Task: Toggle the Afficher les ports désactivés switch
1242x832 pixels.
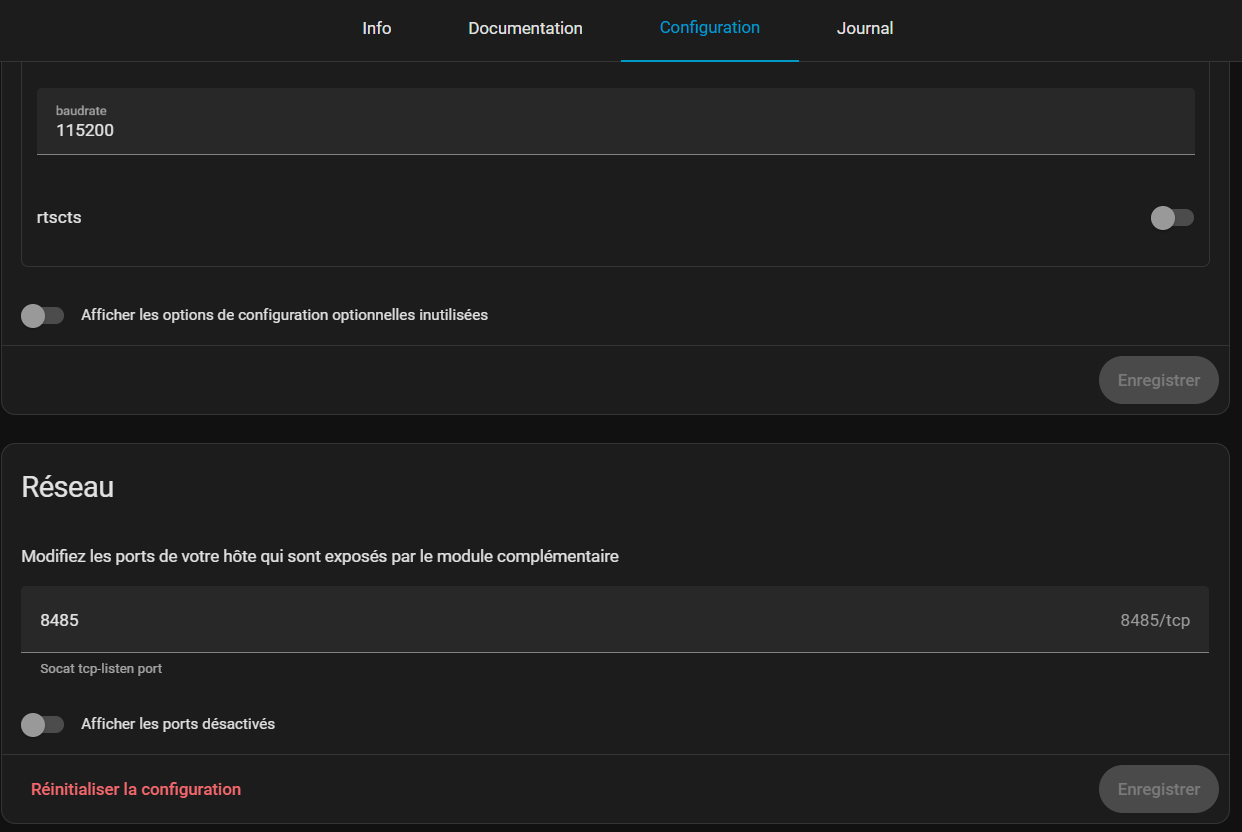Action: point(42,724)
